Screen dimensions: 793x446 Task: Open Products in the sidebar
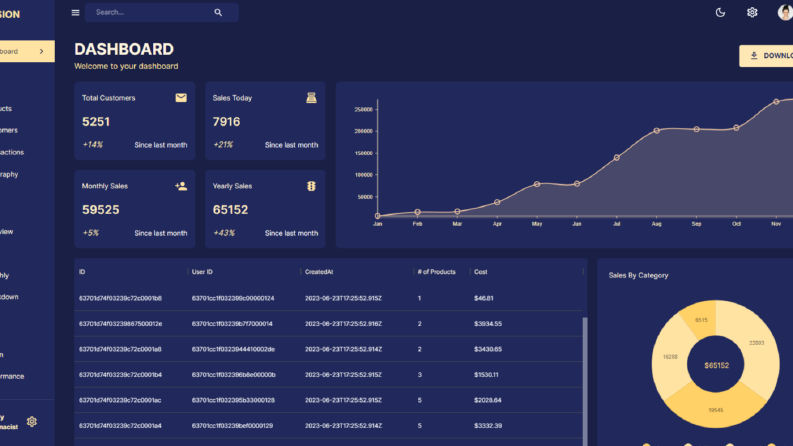(x=6, y=108)
